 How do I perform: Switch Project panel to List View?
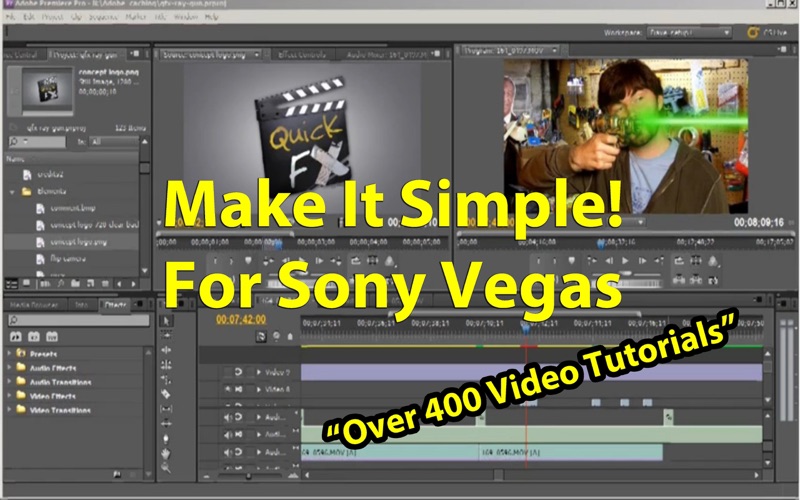point(11,283)
